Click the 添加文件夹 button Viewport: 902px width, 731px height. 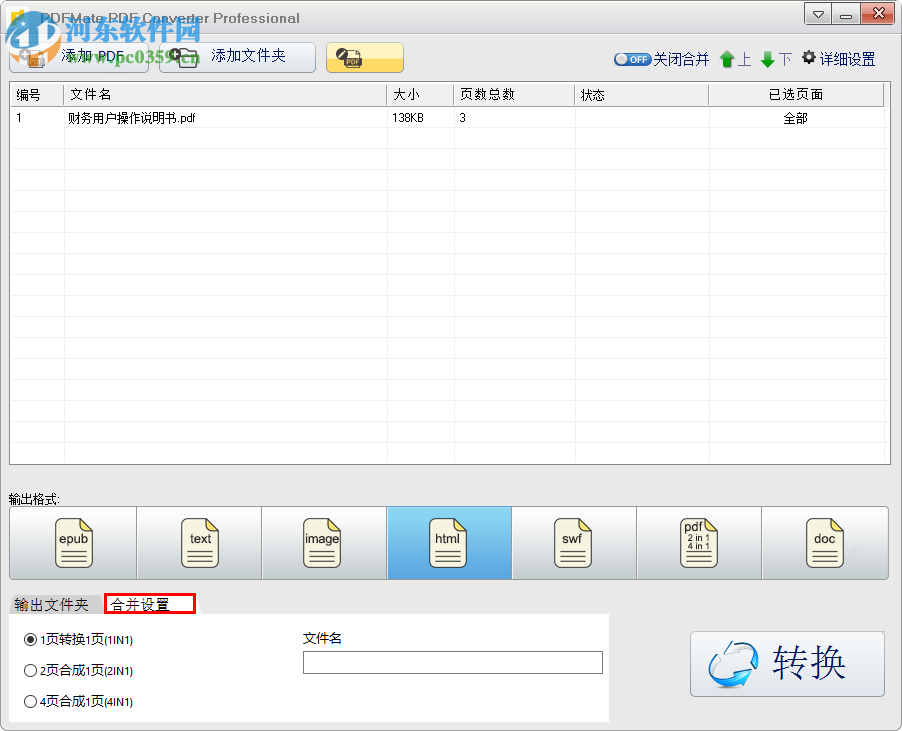[236, 58]
